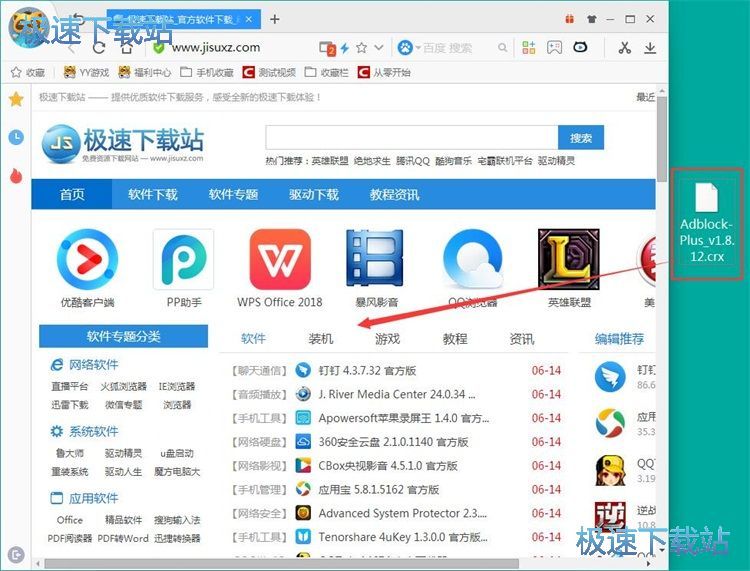Switch to the 资讯 list tab
This screenshot has width=750, height=571.
click(x=521, y=339)
